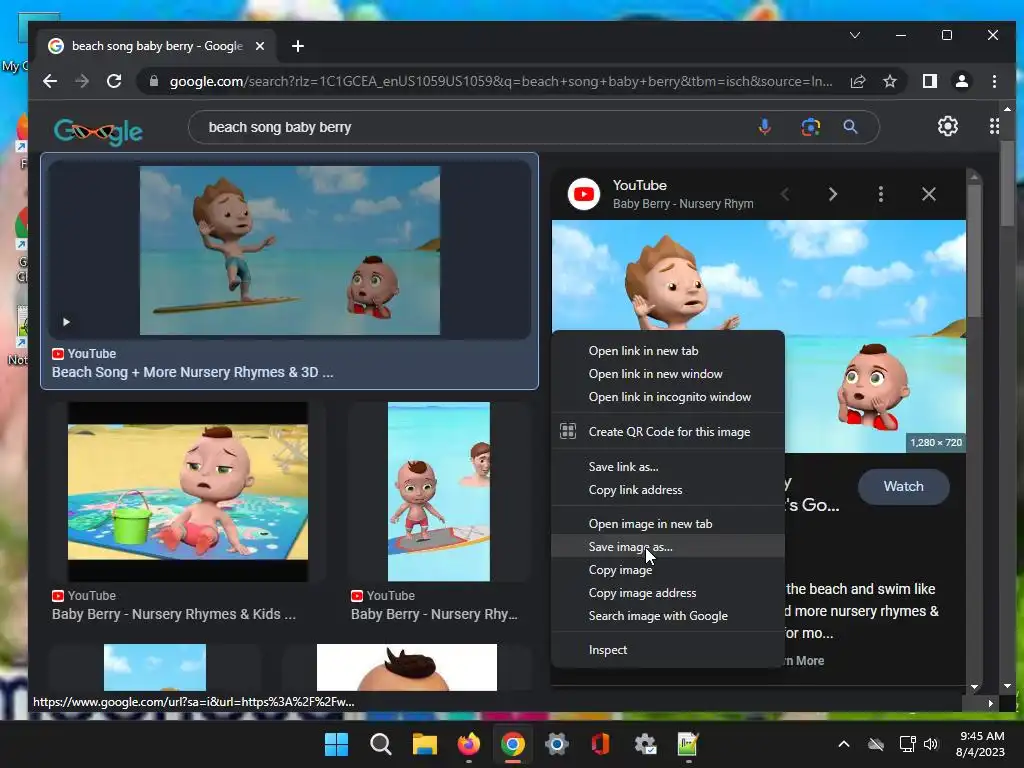The width and height of the screenshot is (1024, 768).
Task: Open the Beach Song + More Nursery Rhymes result
Action: [x=193, y=372]
